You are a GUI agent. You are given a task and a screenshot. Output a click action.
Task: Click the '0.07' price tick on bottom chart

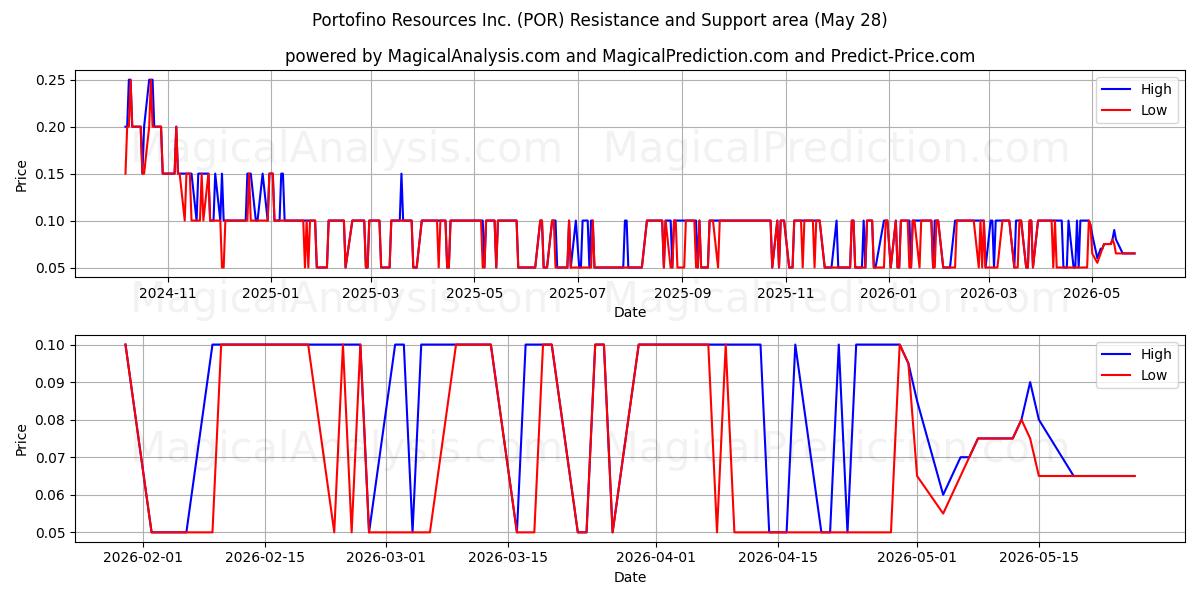click(x=51, y=458)
